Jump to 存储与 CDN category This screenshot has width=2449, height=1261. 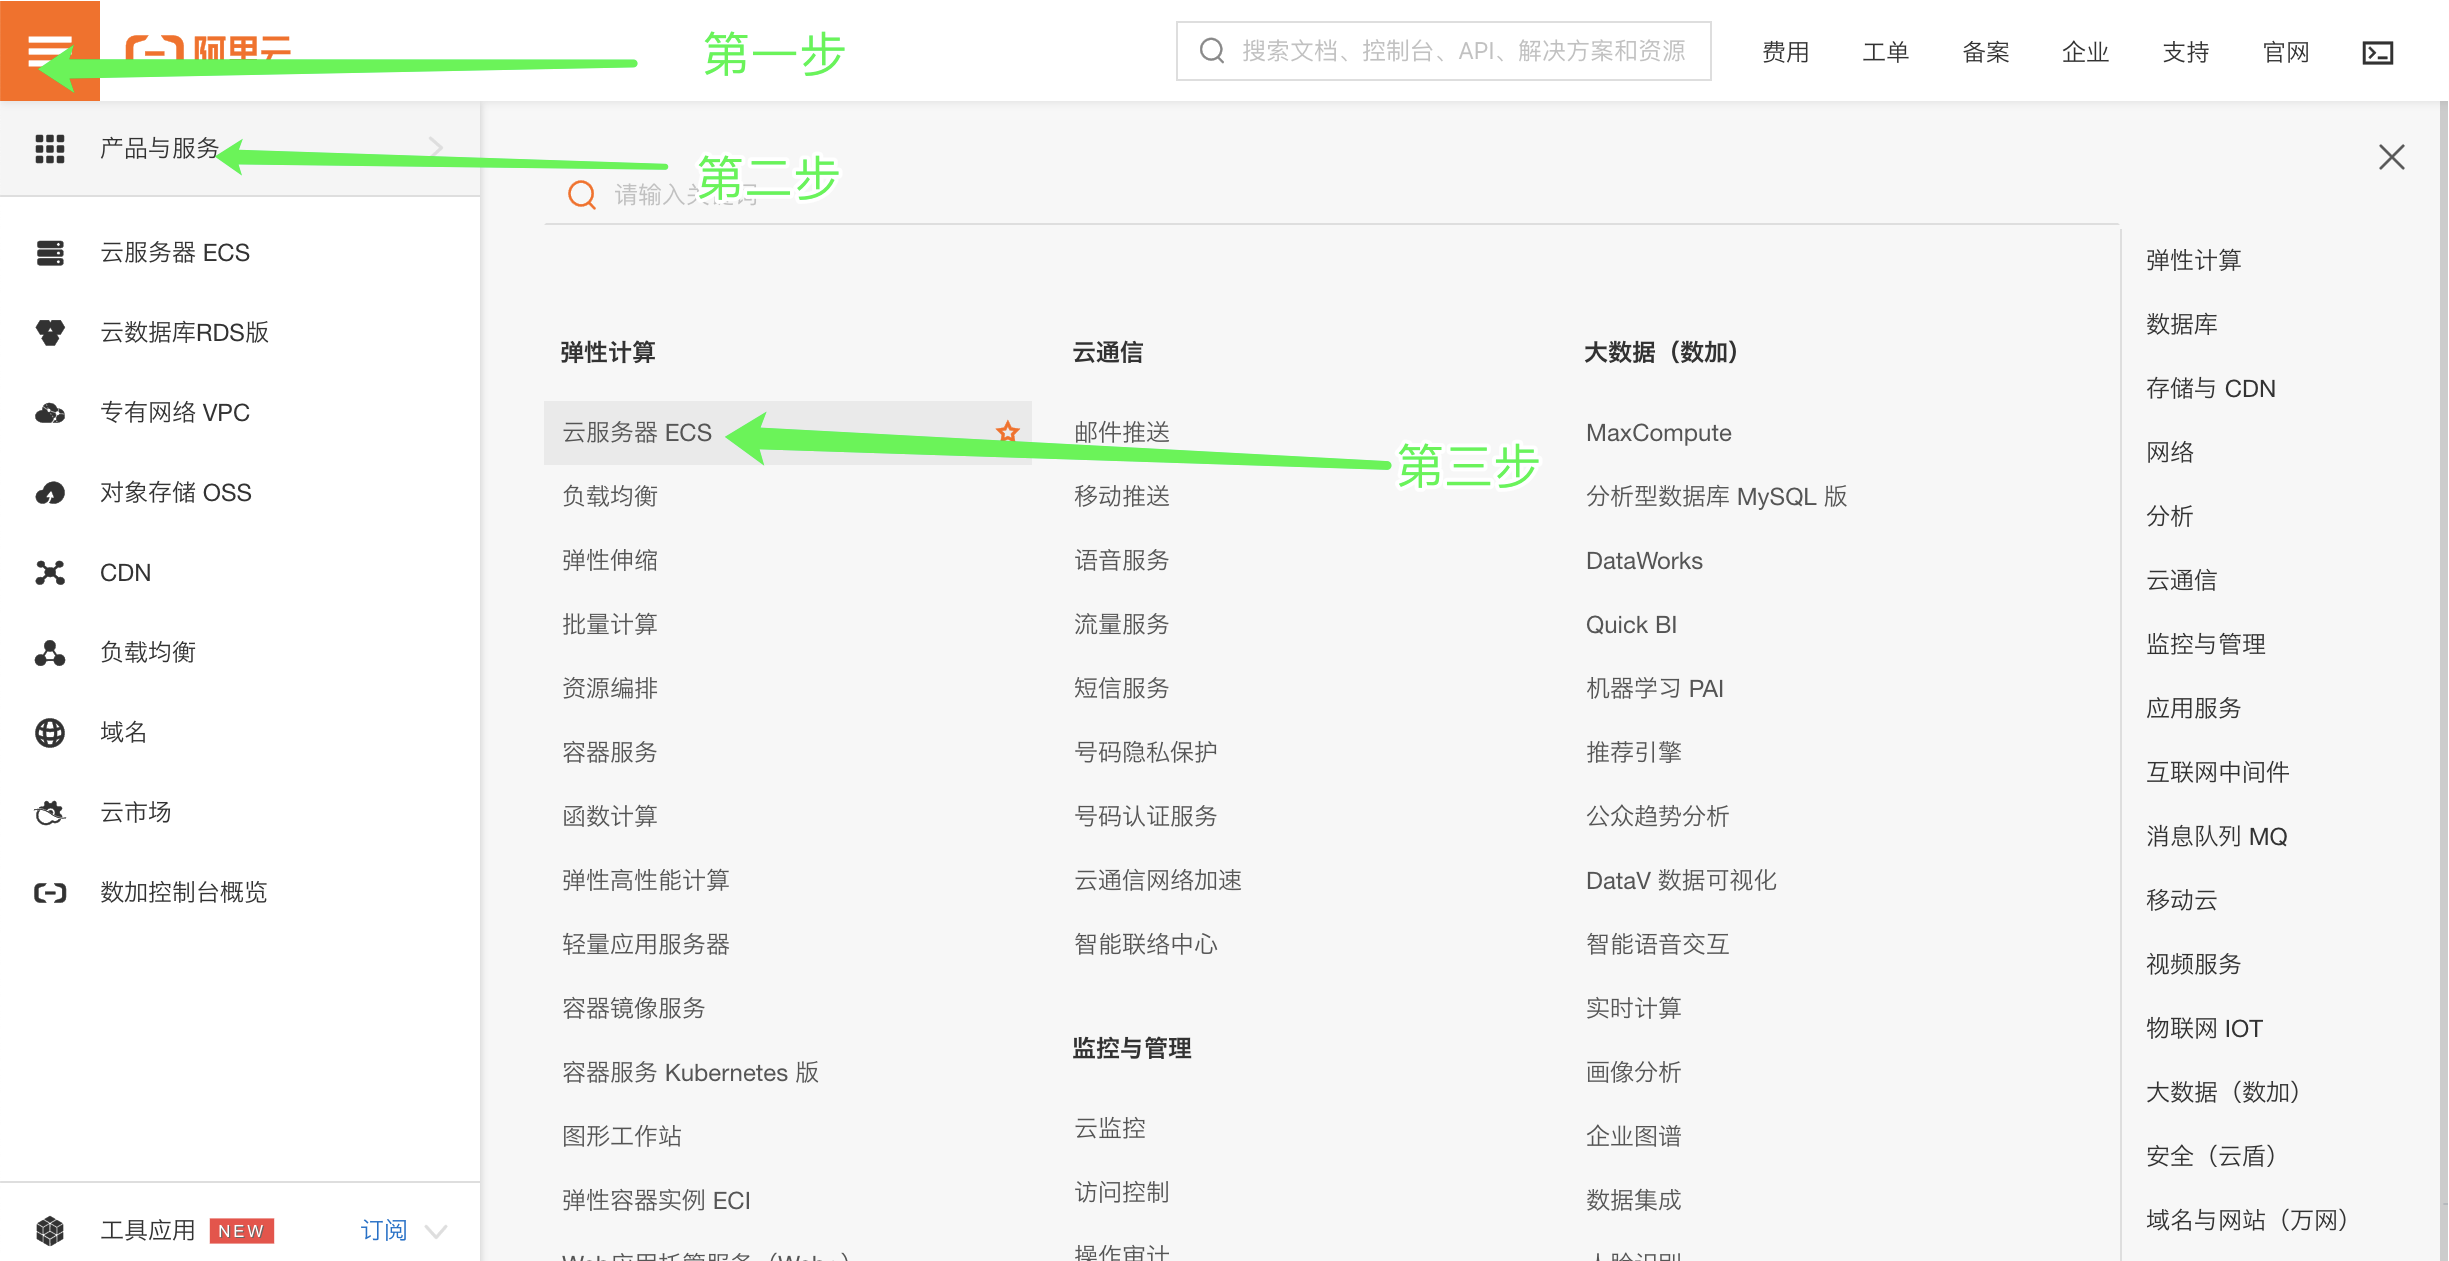(x=2210, y=389)
